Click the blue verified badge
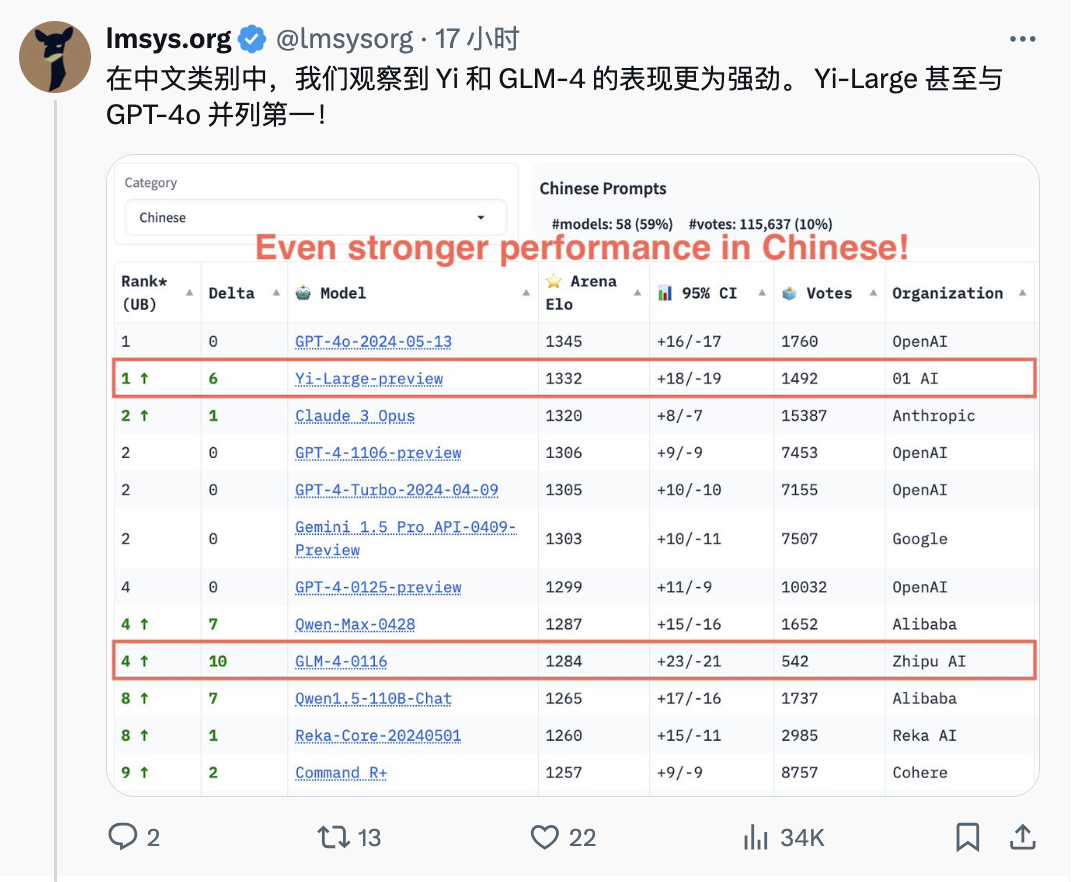 pyautogui.click(x=252, y=39)
